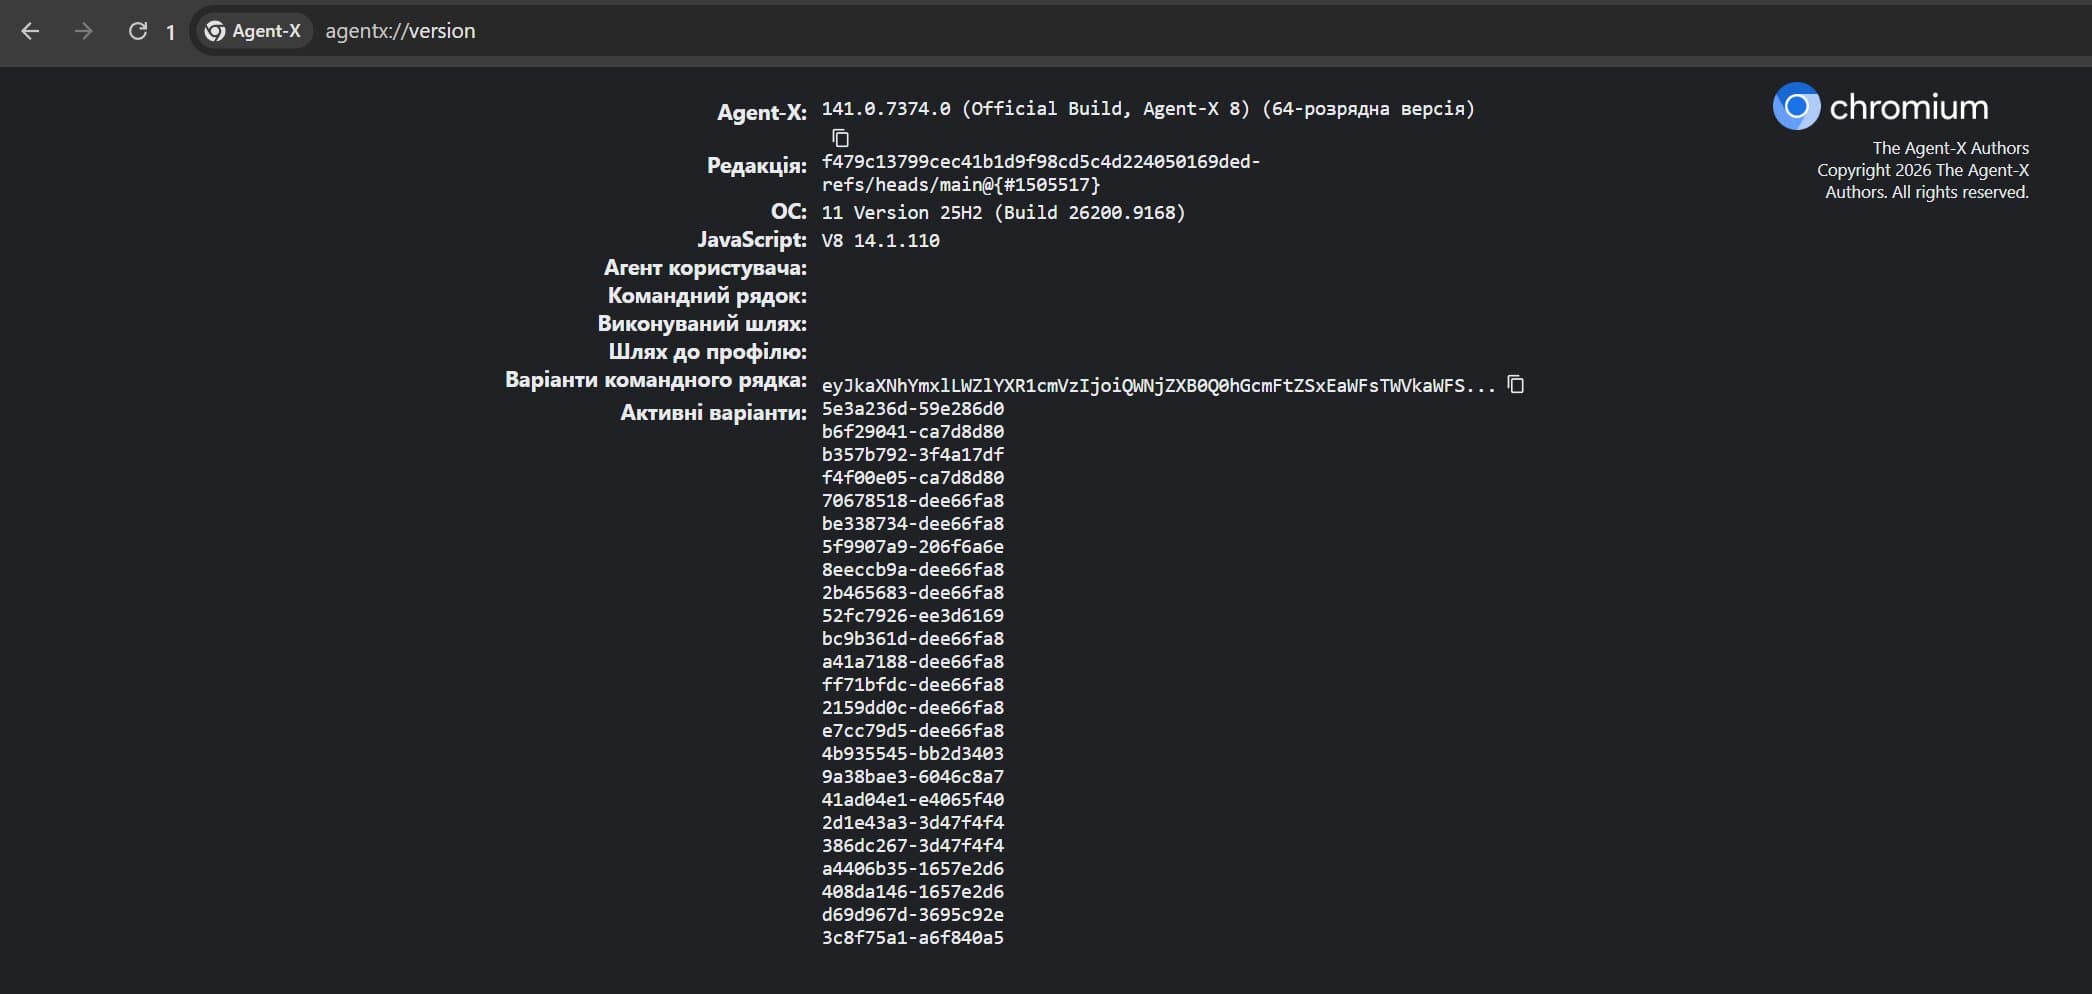Go back with the back arrow
Image resolution: width=2092 pixels, height=994 pixels.
click(x=30, y=31)
